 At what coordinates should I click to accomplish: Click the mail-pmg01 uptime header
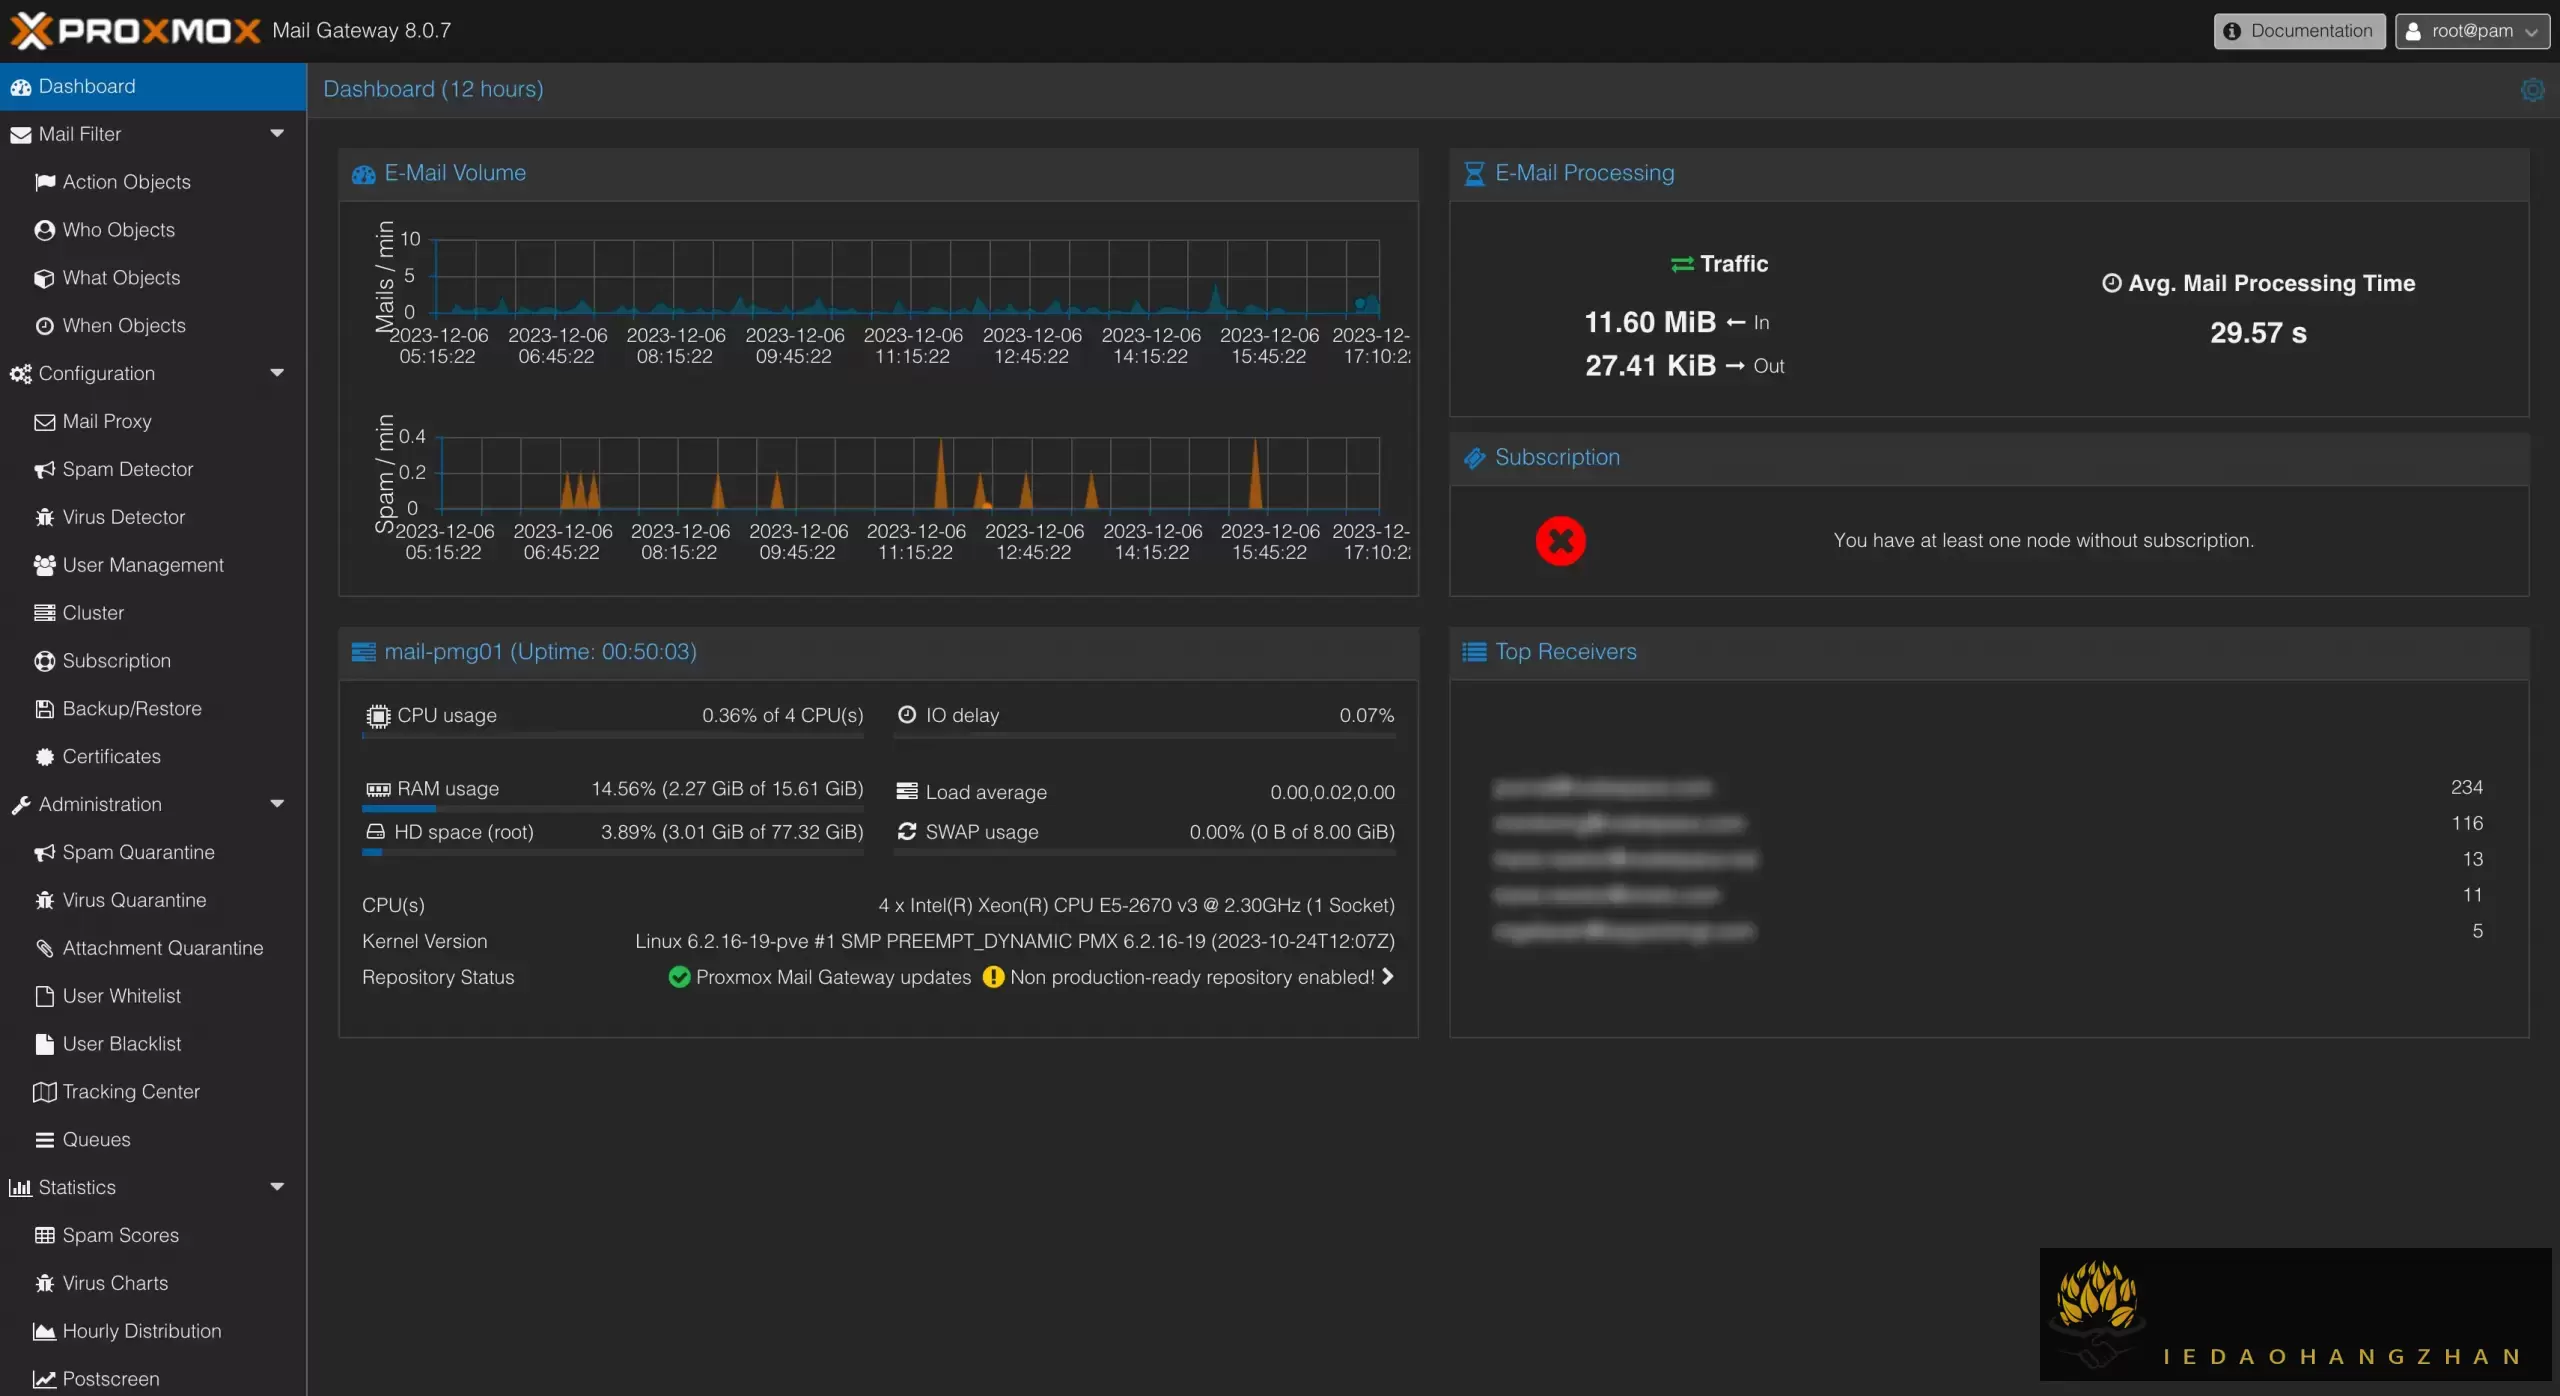[878, 652]
